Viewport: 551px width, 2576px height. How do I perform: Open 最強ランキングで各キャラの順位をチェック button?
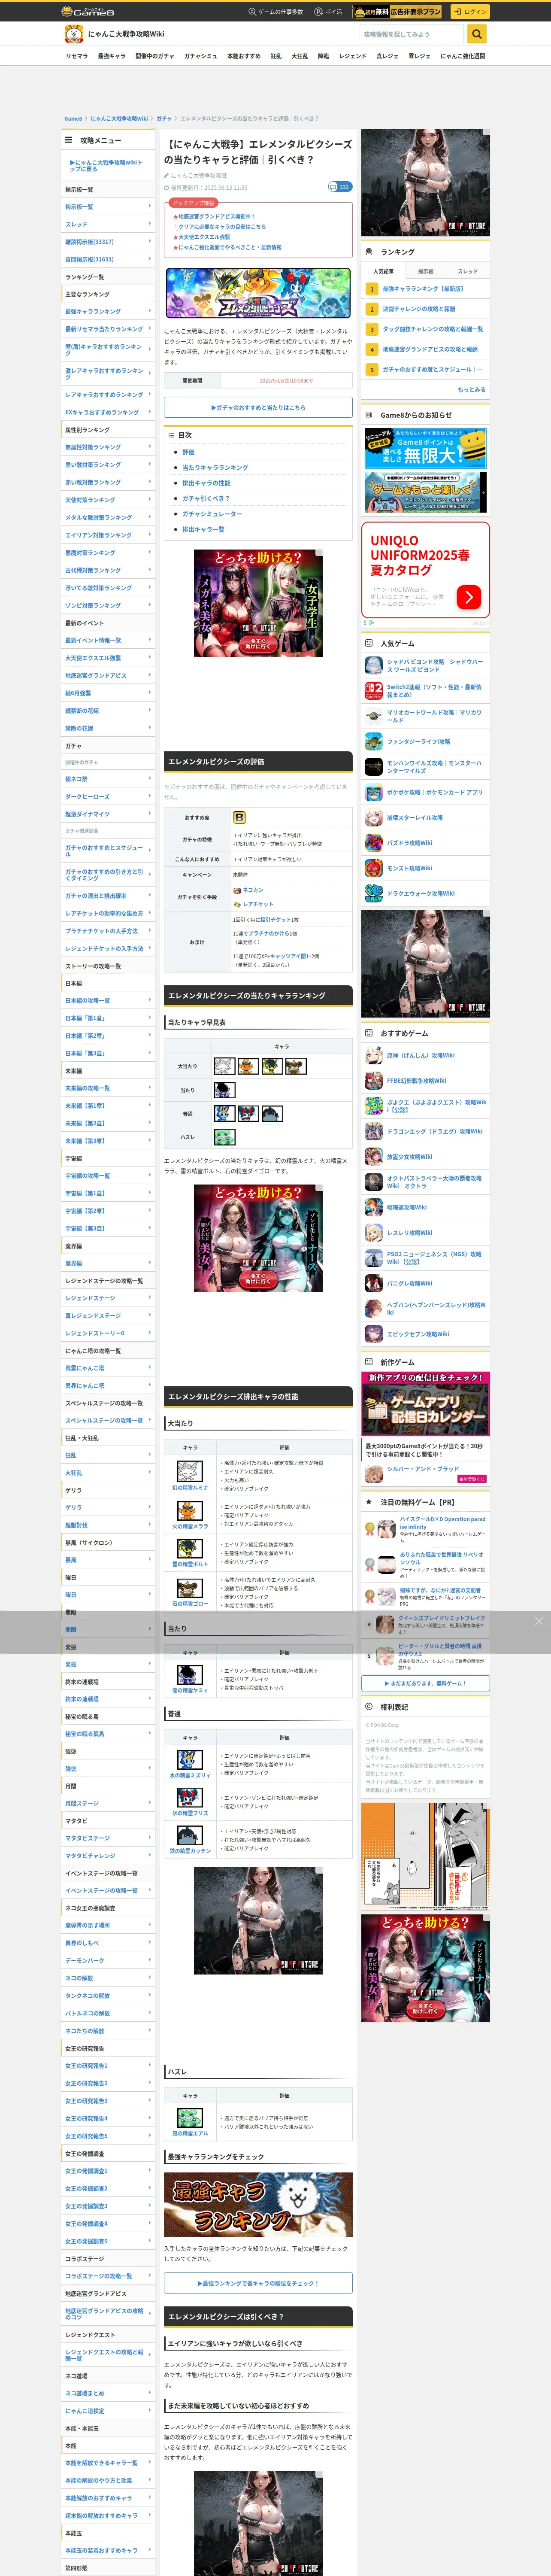tap(258, 2283)
